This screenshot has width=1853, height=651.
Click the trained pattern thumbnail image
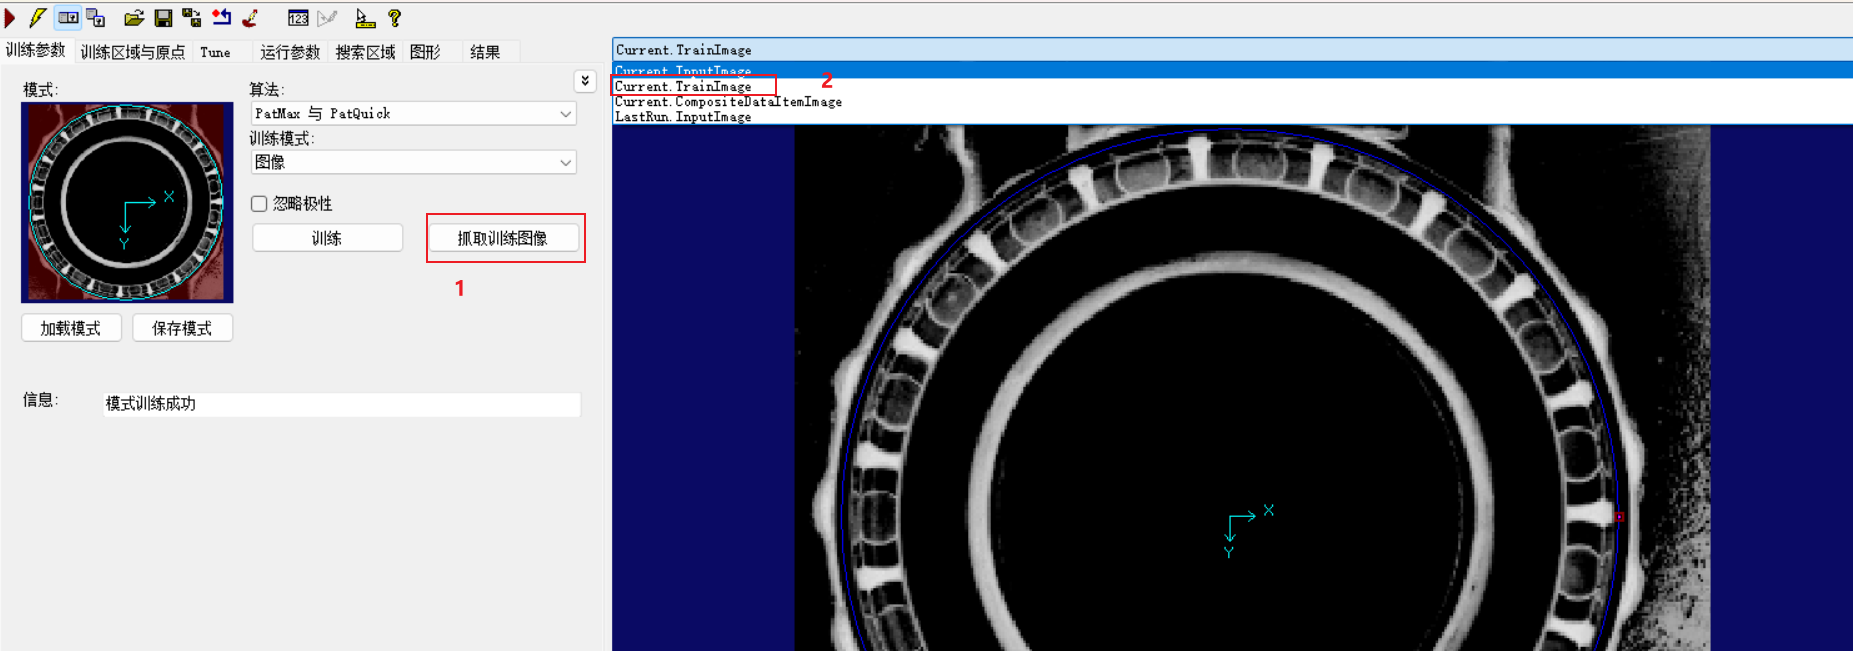[x=127, y=202]
